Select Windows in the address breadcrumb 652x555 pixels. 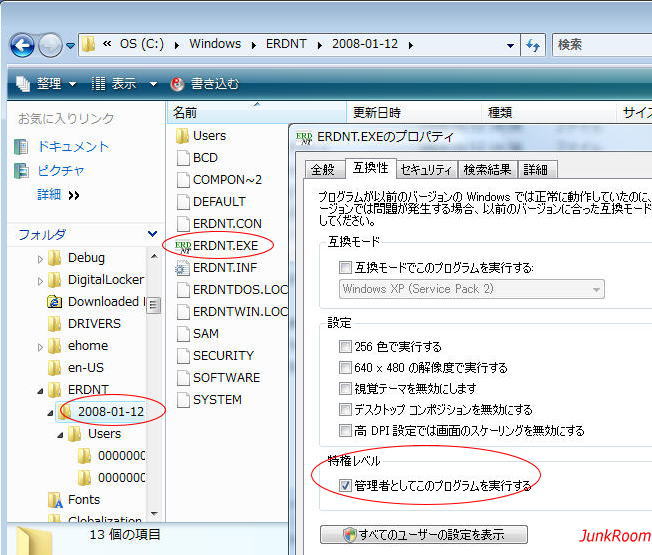coord(215,44)
